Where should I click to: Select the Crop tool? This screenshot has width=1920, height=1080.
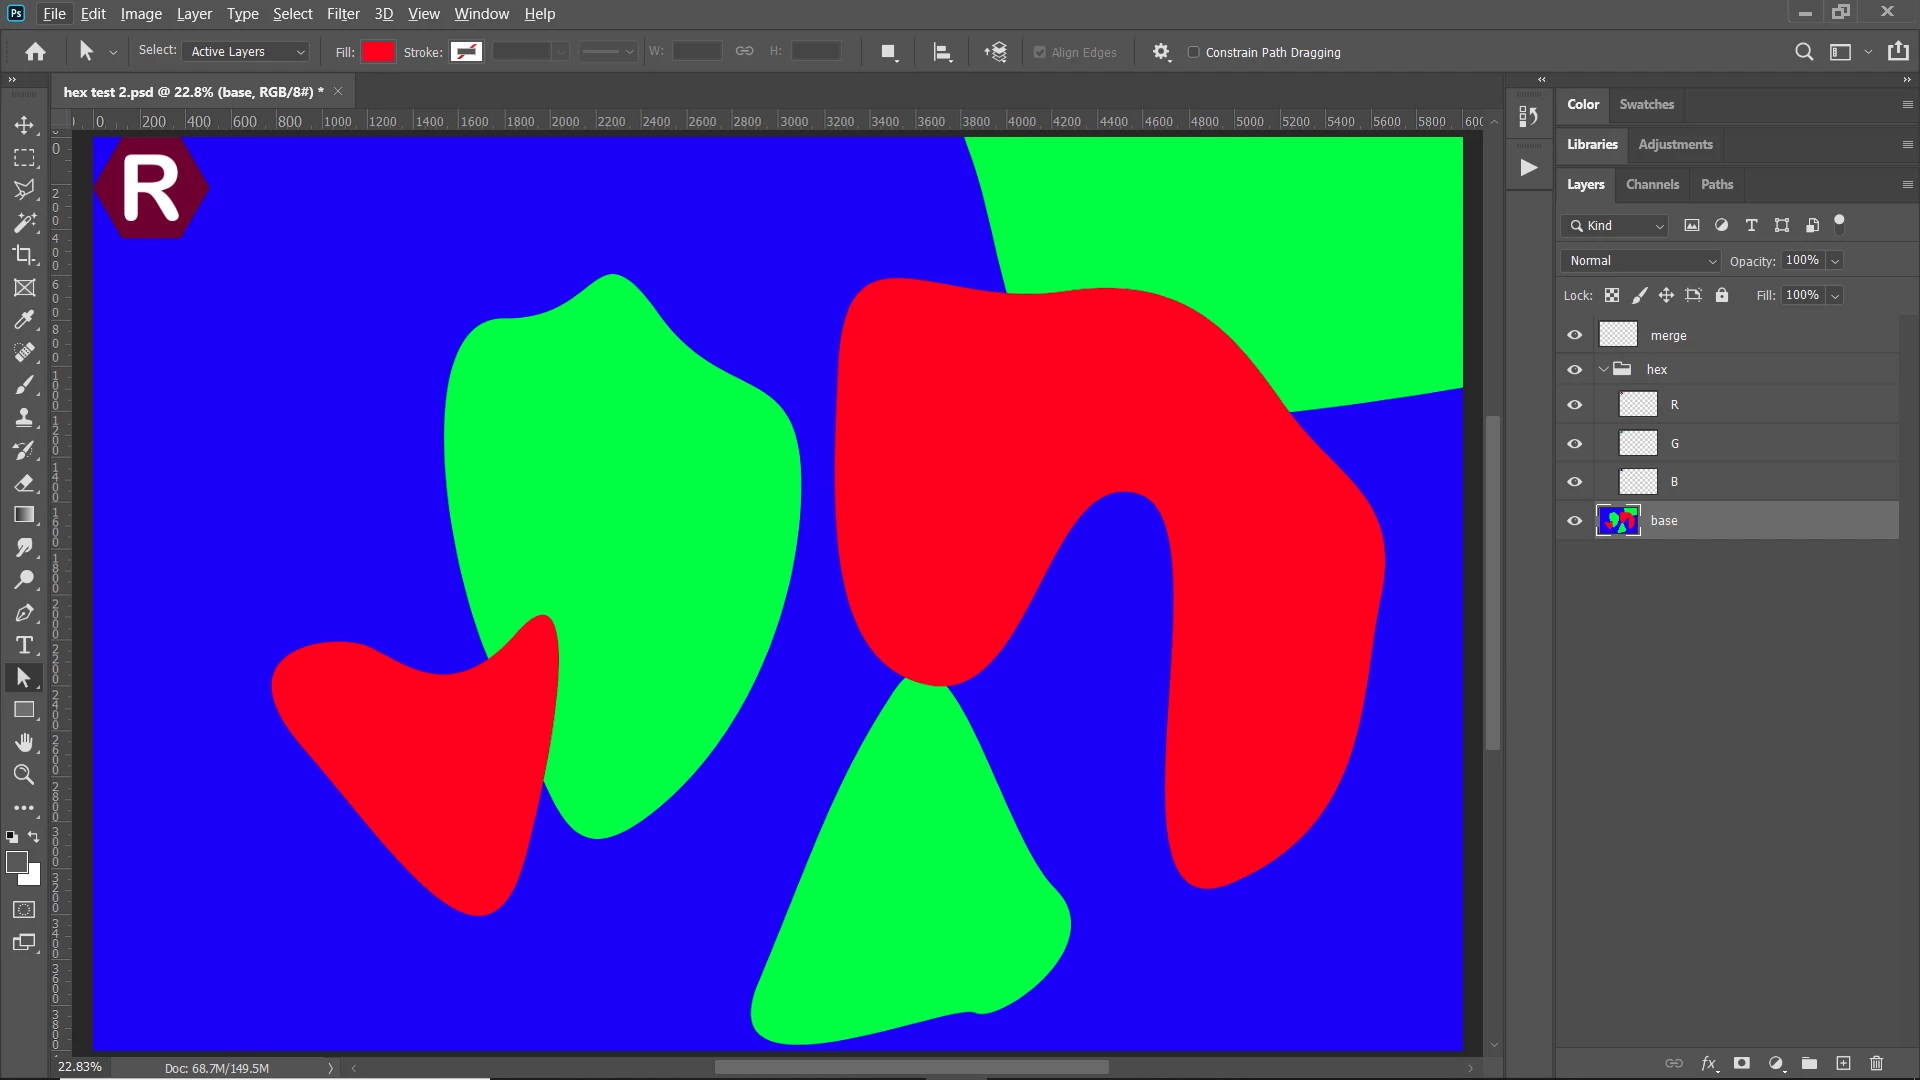pyautogui.click(x=24, y=255)
